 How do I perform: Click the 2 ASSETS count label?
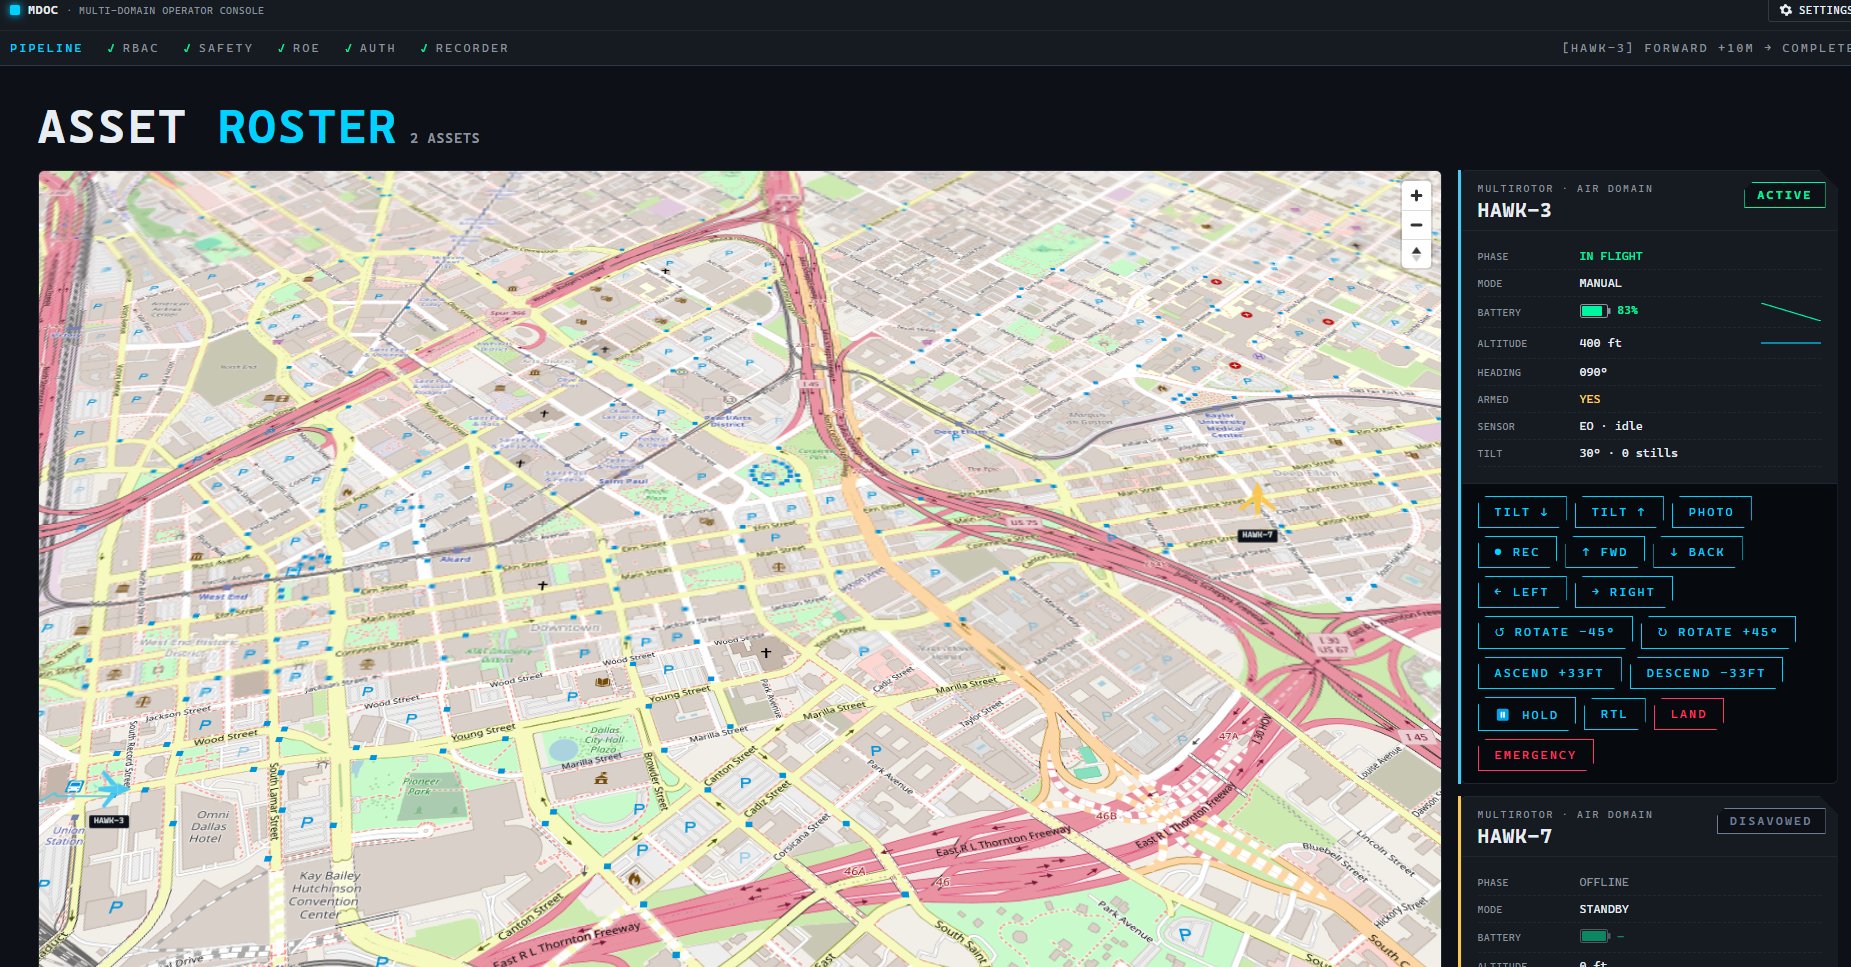445,138
